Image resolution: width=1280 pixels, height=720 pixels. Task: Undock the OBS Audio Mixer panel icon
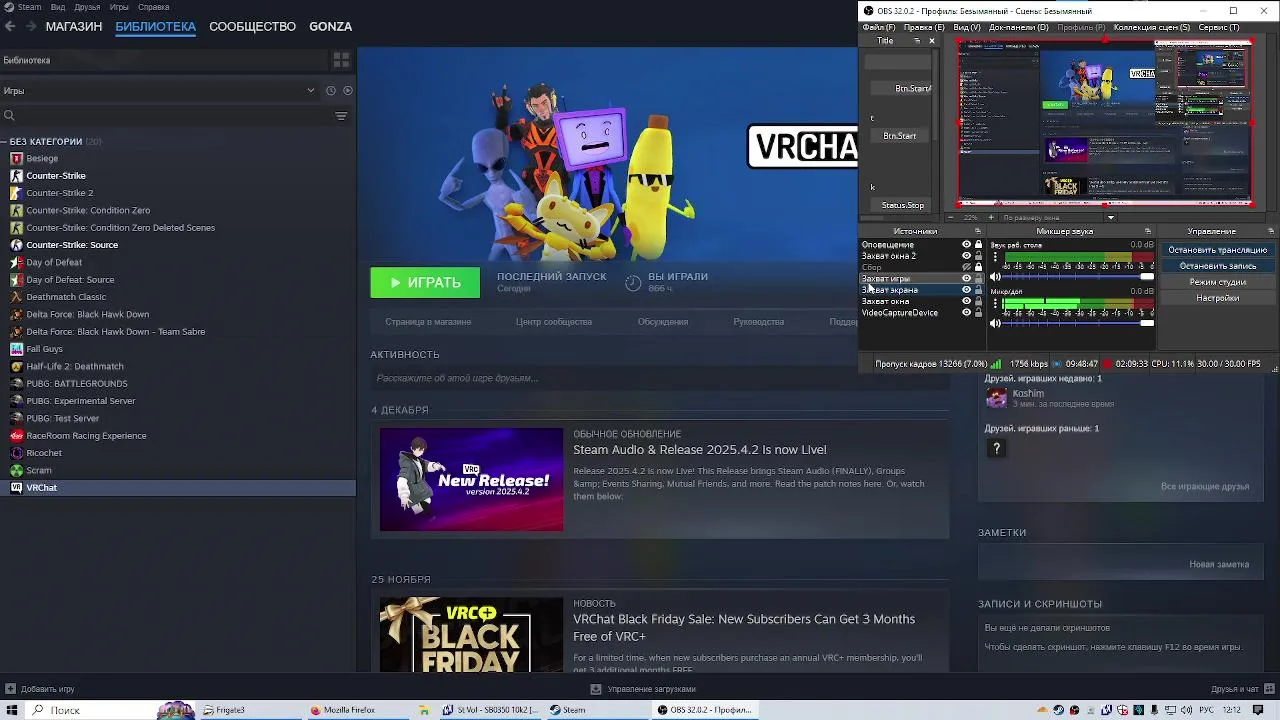pyautogui.click(x=1147, y=231)
